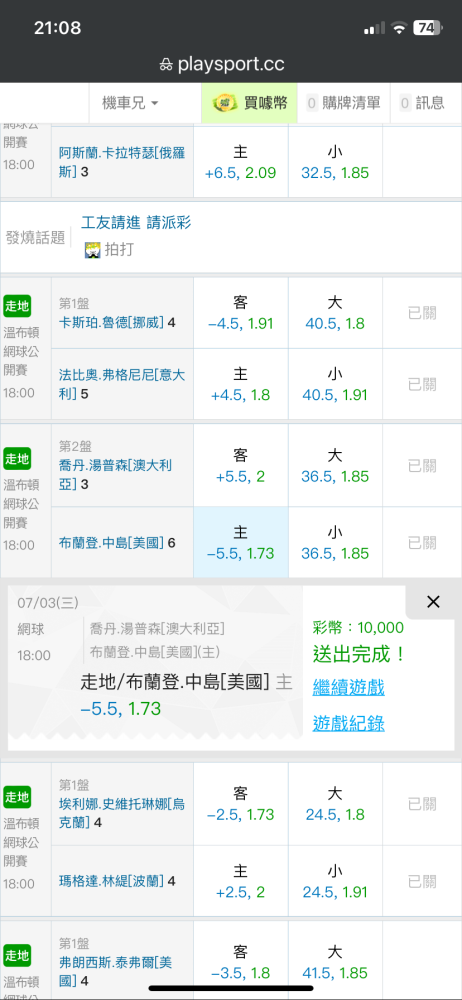Viewport: 462px width, 1000px height.
Task: Click the 走地 badge of 卡斯珀.魯德 match
Action: [17, 306]
